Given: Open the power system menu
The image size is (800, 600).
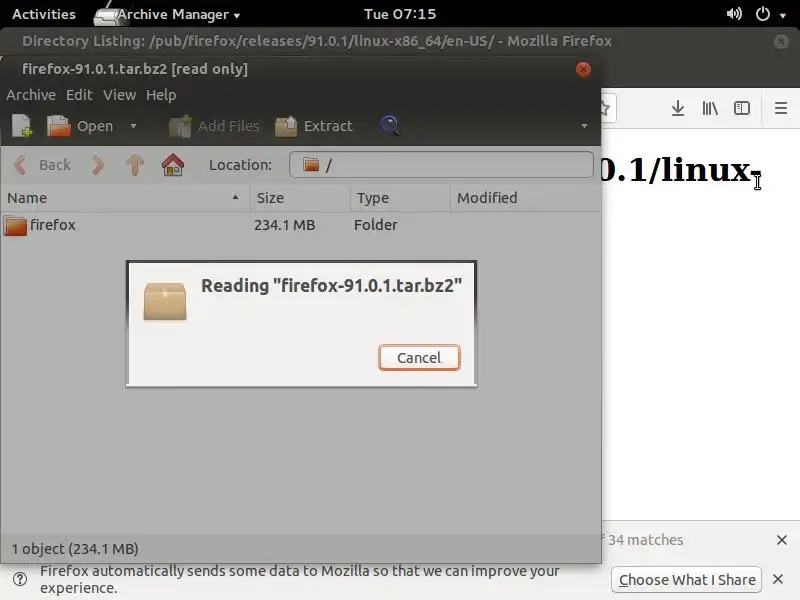Looking at the screenshot, I should point(769,14).
